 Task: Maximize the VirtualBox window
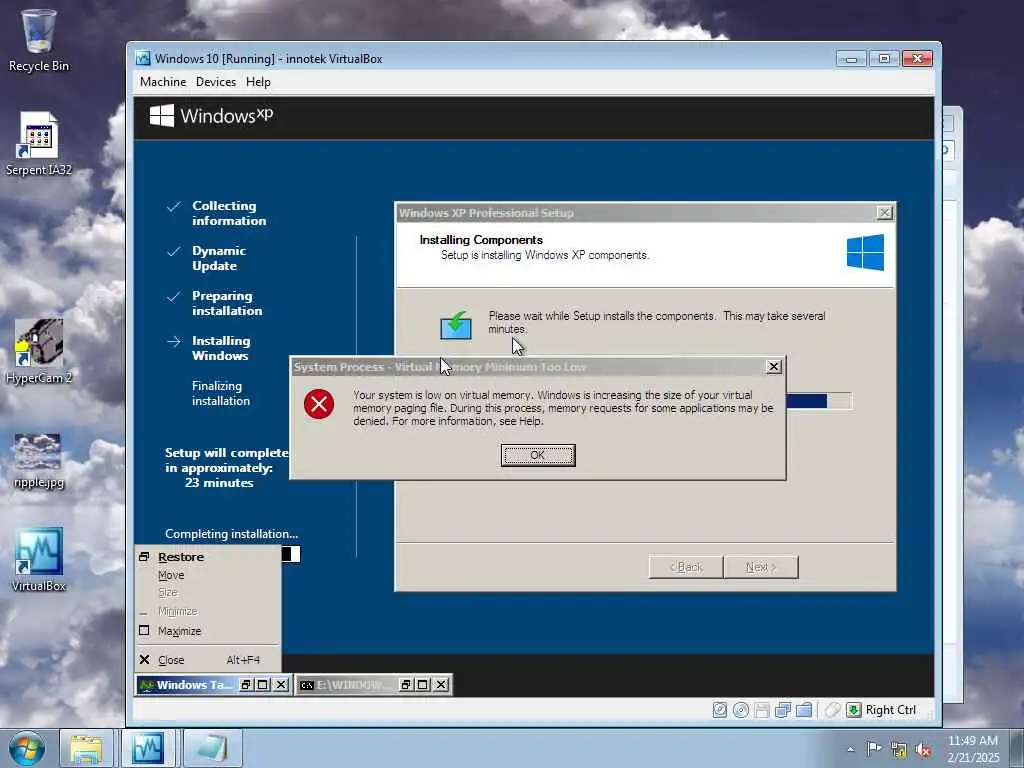click(x=884, y=59)
